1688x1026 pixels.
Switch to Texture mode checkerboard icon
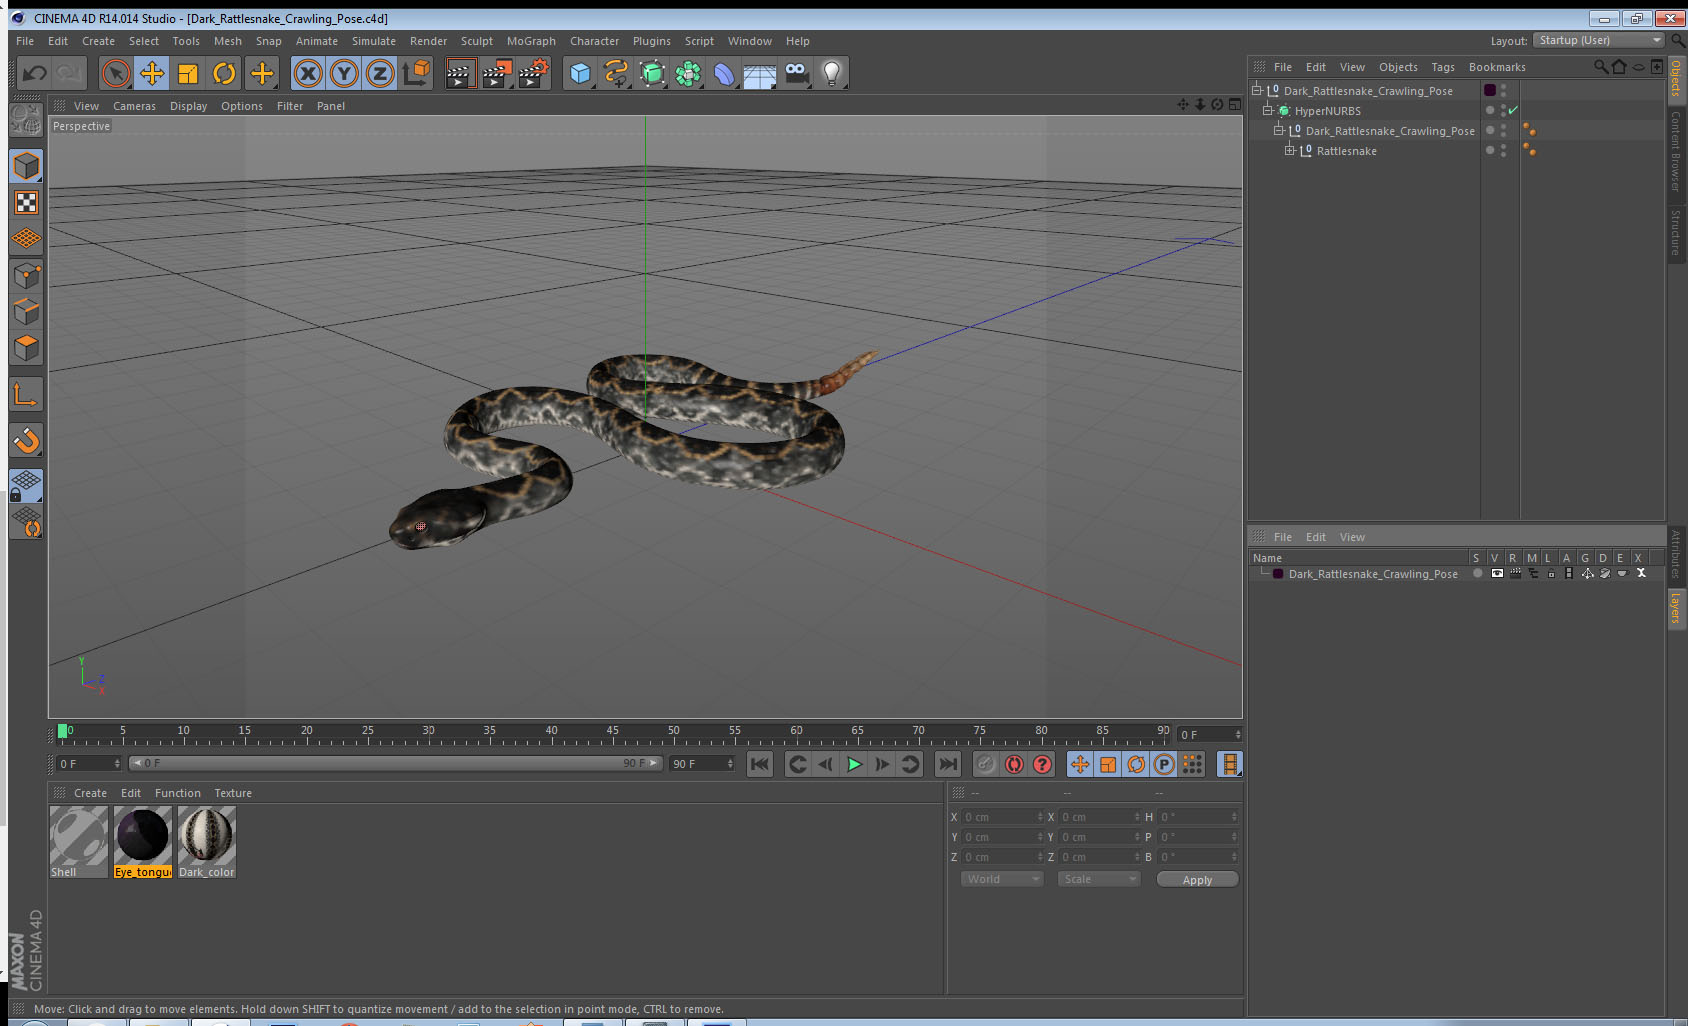click(27, 203)
